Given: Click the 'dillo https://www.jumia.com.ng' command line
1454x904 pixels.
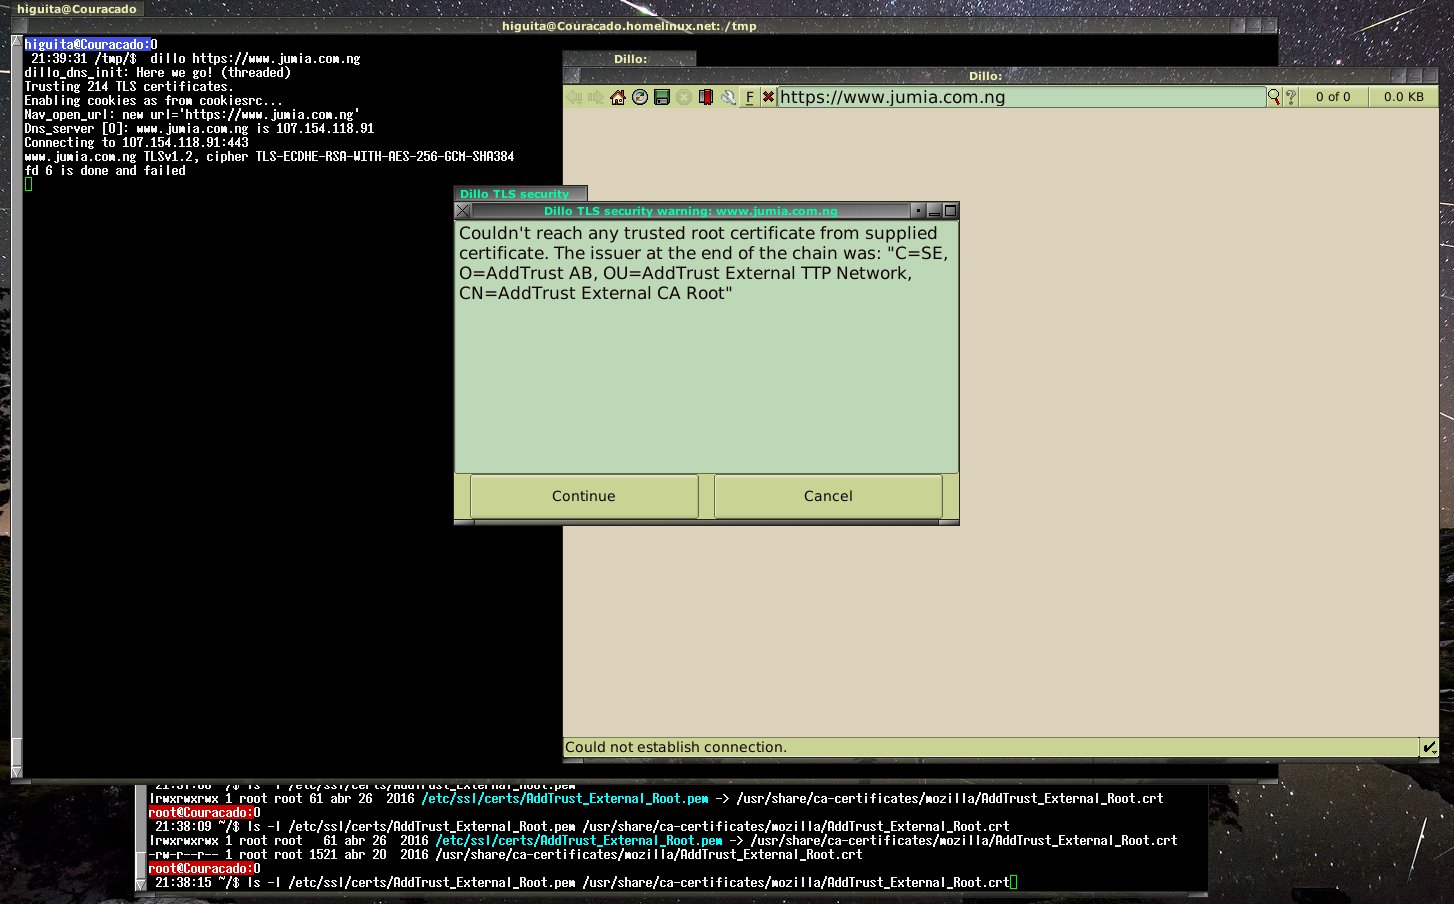Looking at the screenshot, I should (255, 58).
